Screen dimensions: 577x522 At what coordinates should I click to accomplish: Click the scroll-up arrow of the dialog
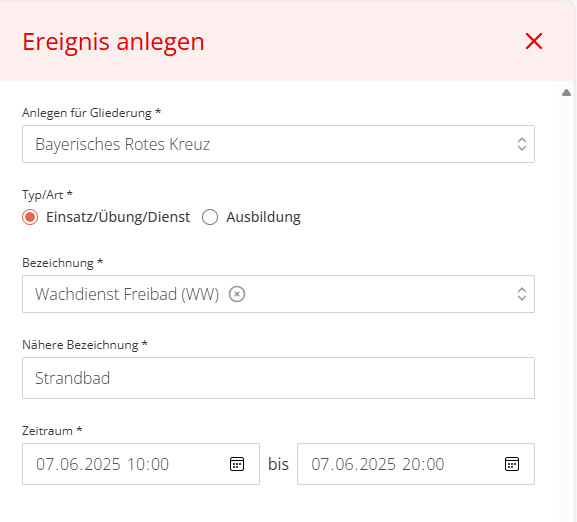pyautogui.click(x=566, y=92)
